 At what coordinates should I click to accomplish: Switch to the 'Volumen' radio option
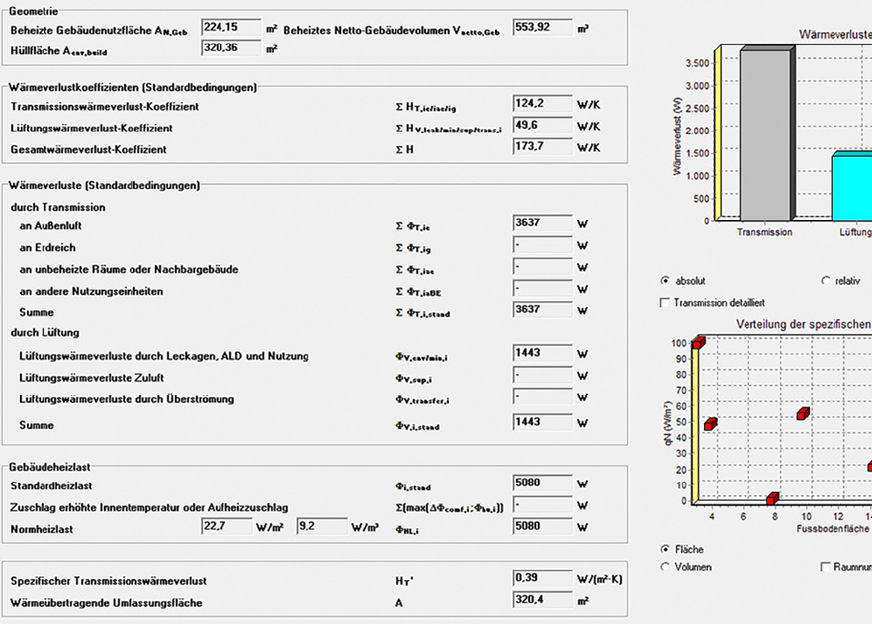point(666,567)
